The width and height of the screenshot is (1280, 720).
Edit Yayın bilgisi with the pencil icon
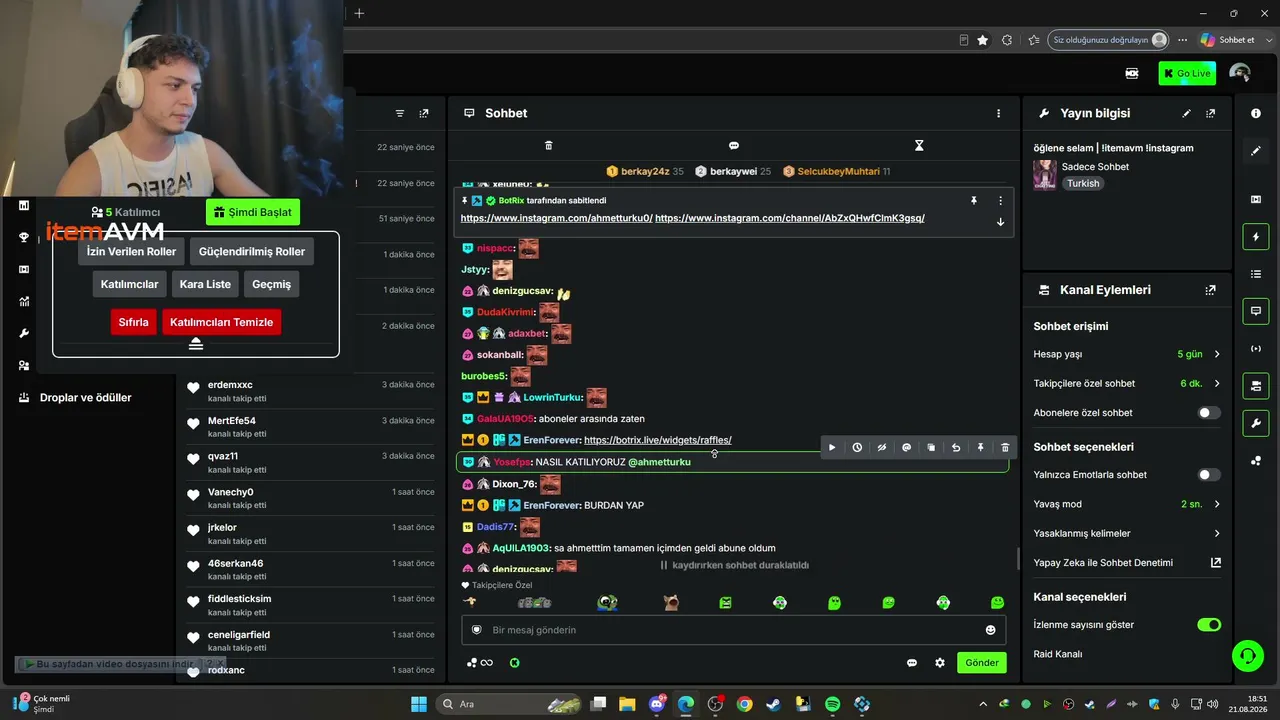tap(1187, 114)
